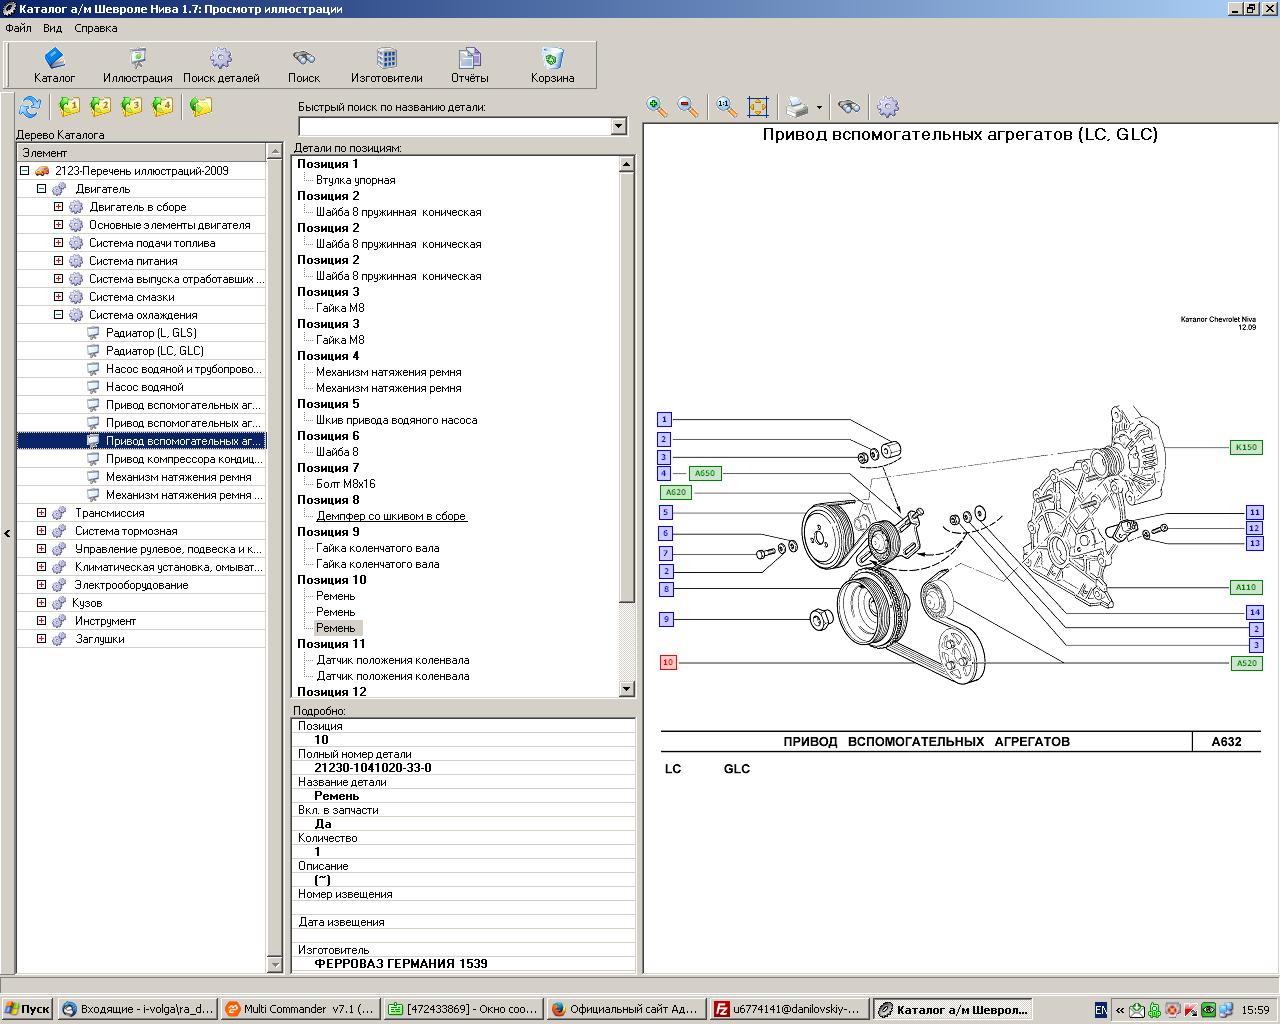Expand the Электрооборудование node

click(41, 585)
